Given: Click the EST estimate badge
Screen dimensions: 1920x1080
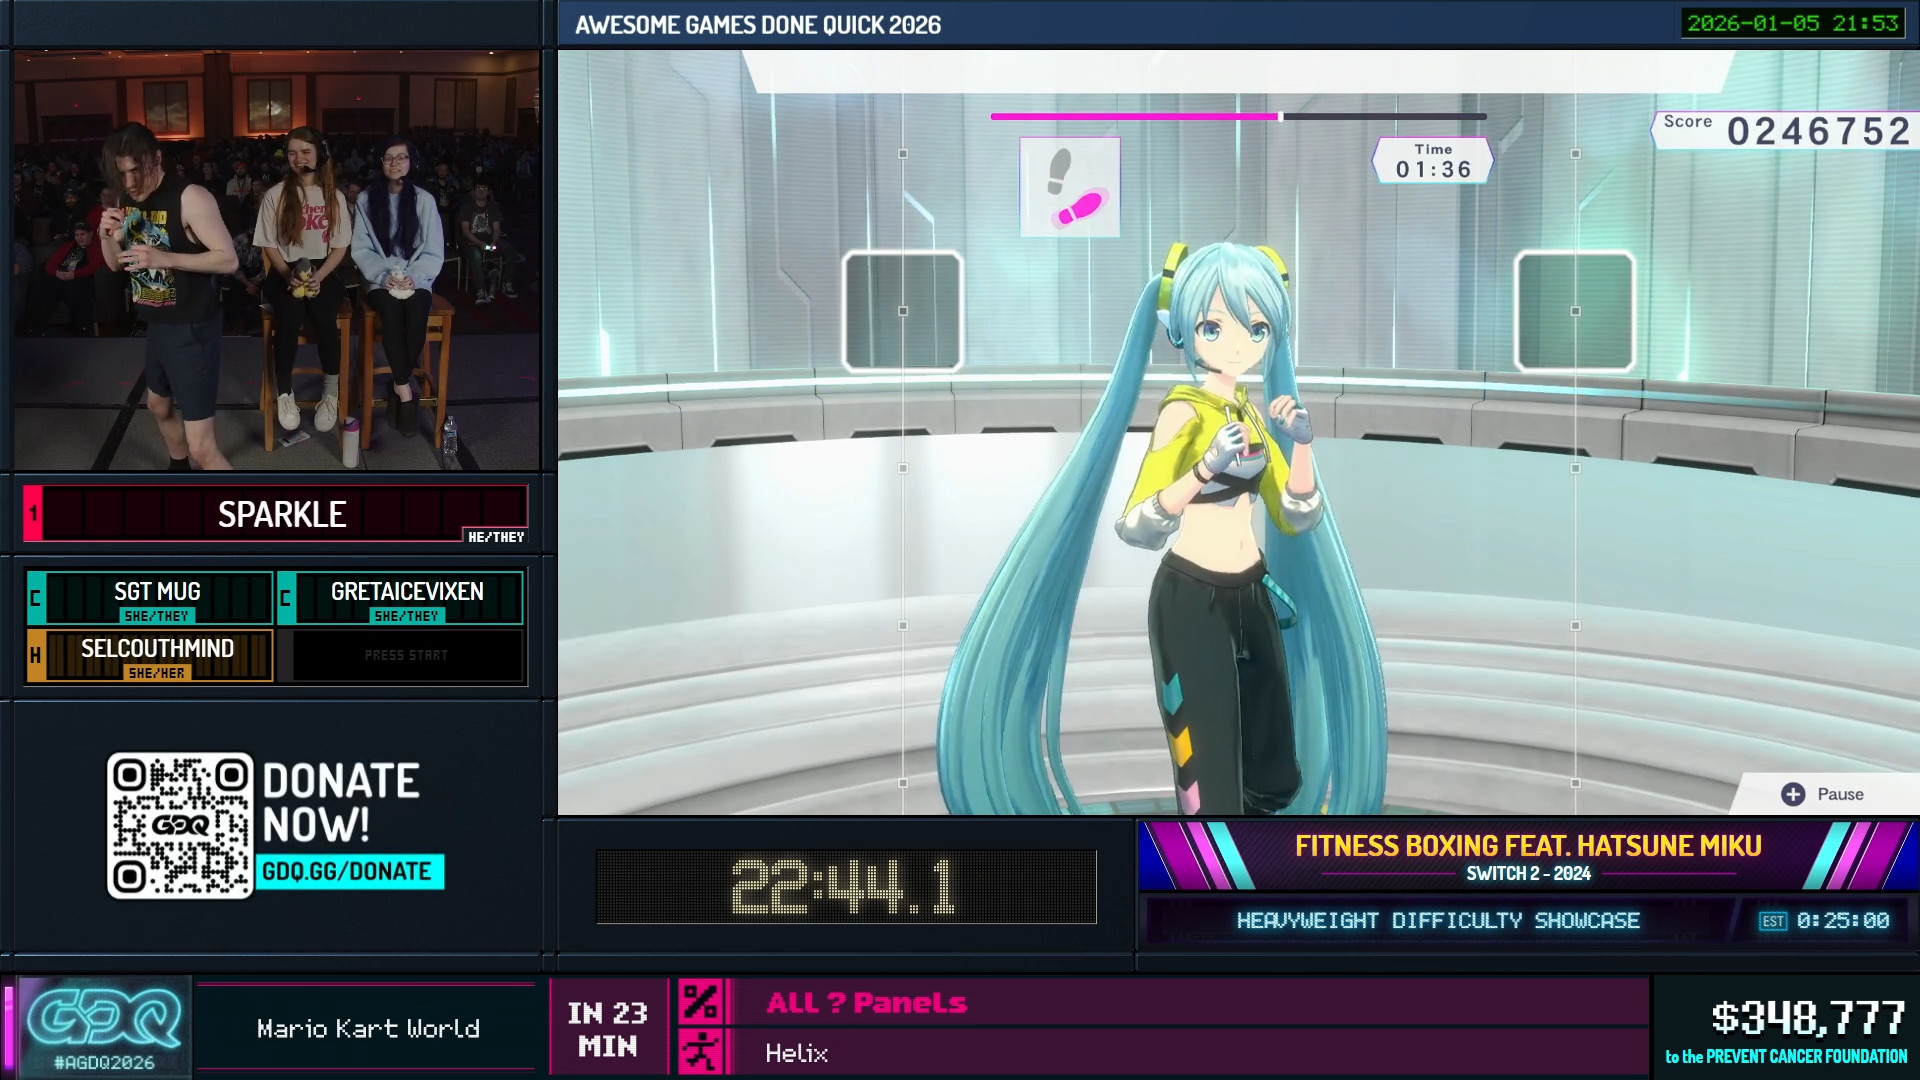Looking at the screenshot, I should tap(1772, 921).
